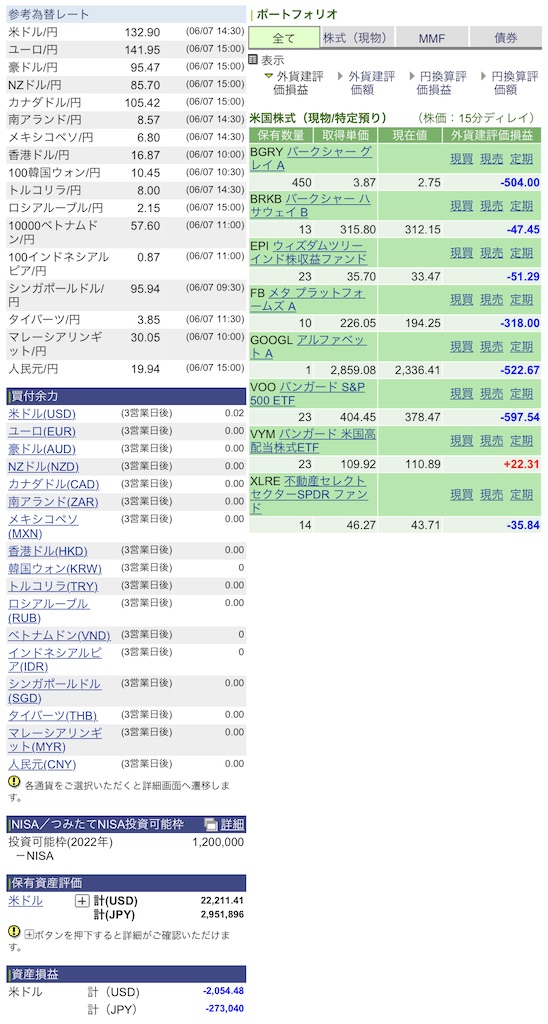
Task: Click 定期 for GOOGL row
Action: pyautogui.click(x=522, y=347)
